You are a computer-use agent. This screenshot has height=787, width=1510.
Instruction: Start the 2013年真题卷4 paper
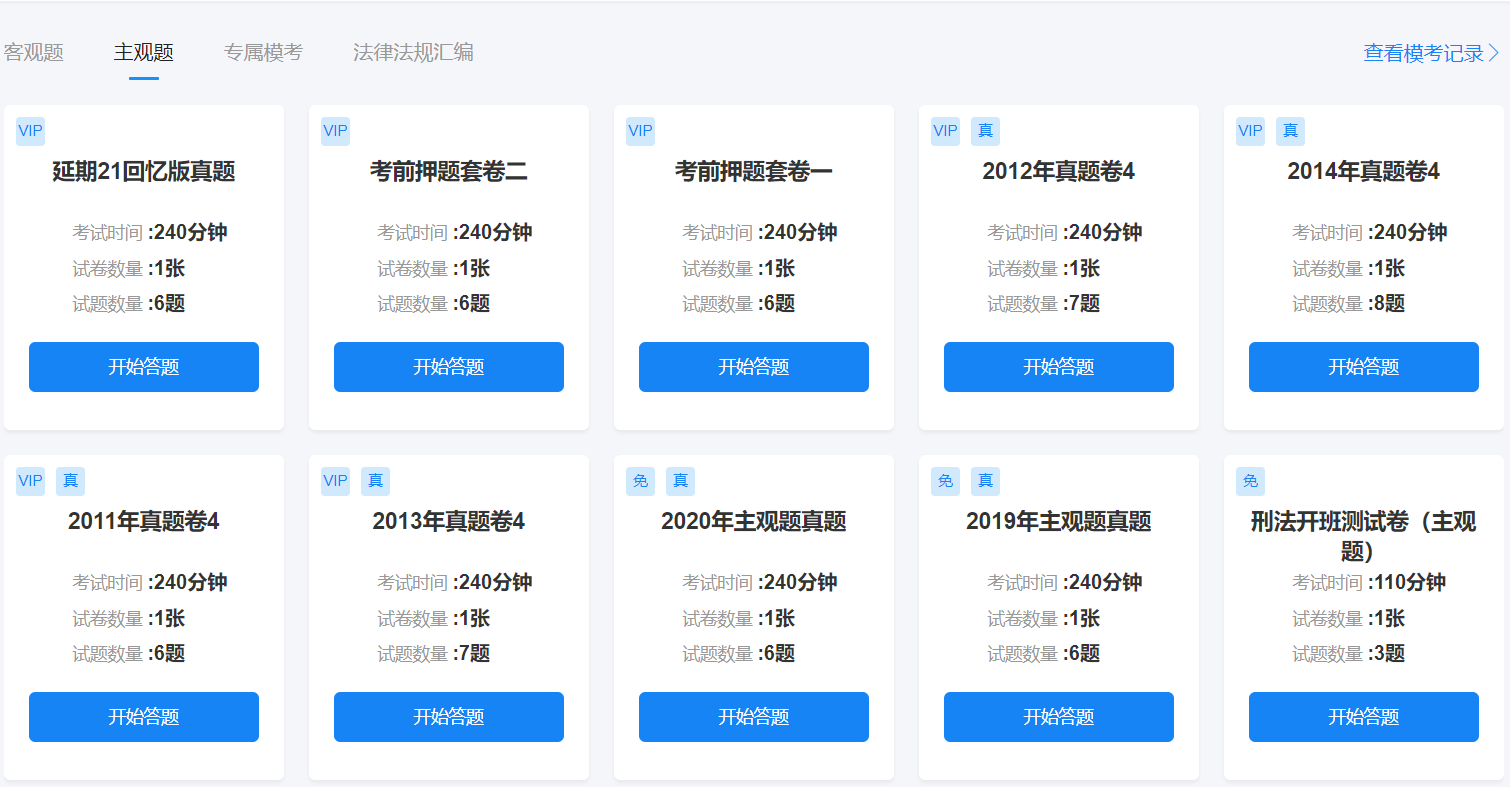point(449,717)
